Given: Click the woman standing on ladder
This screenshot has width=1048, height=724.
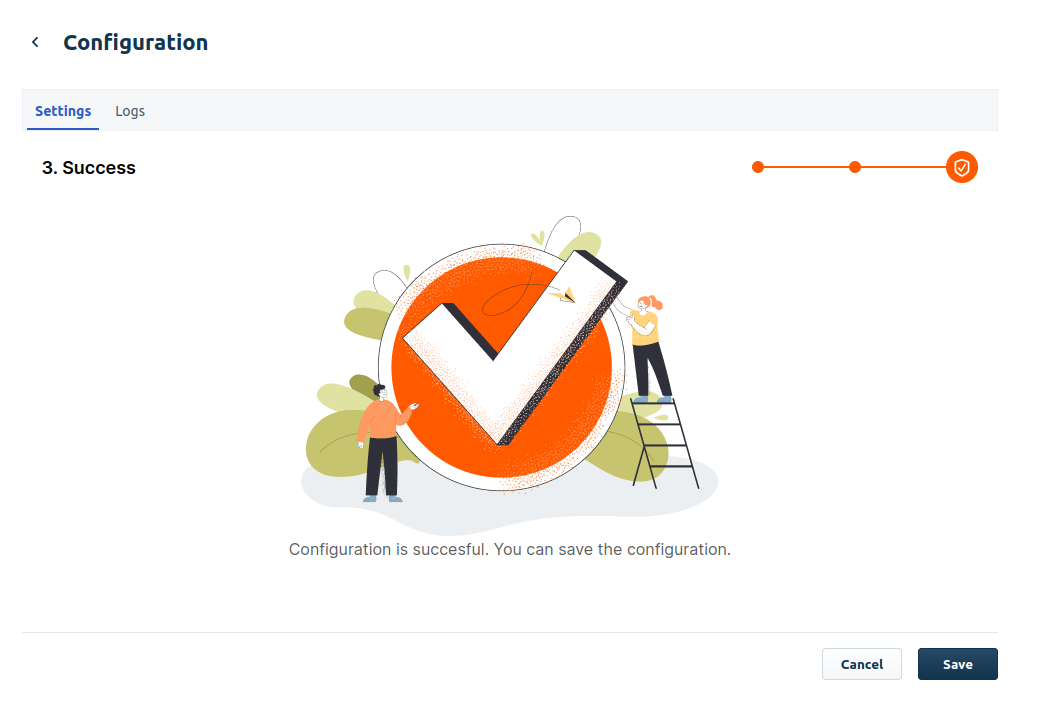Looking at the screenshot, I should tap(647, 345).
